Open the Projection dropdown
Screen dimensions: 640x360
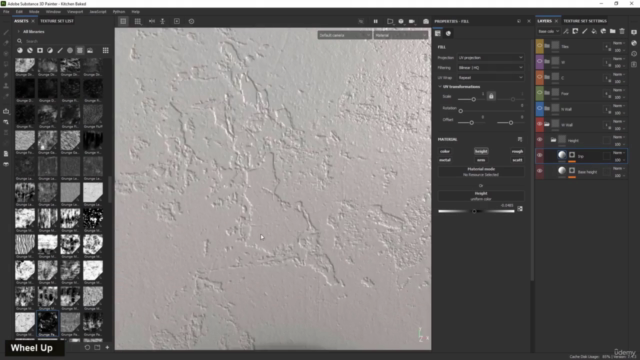[x=490, y=58]
